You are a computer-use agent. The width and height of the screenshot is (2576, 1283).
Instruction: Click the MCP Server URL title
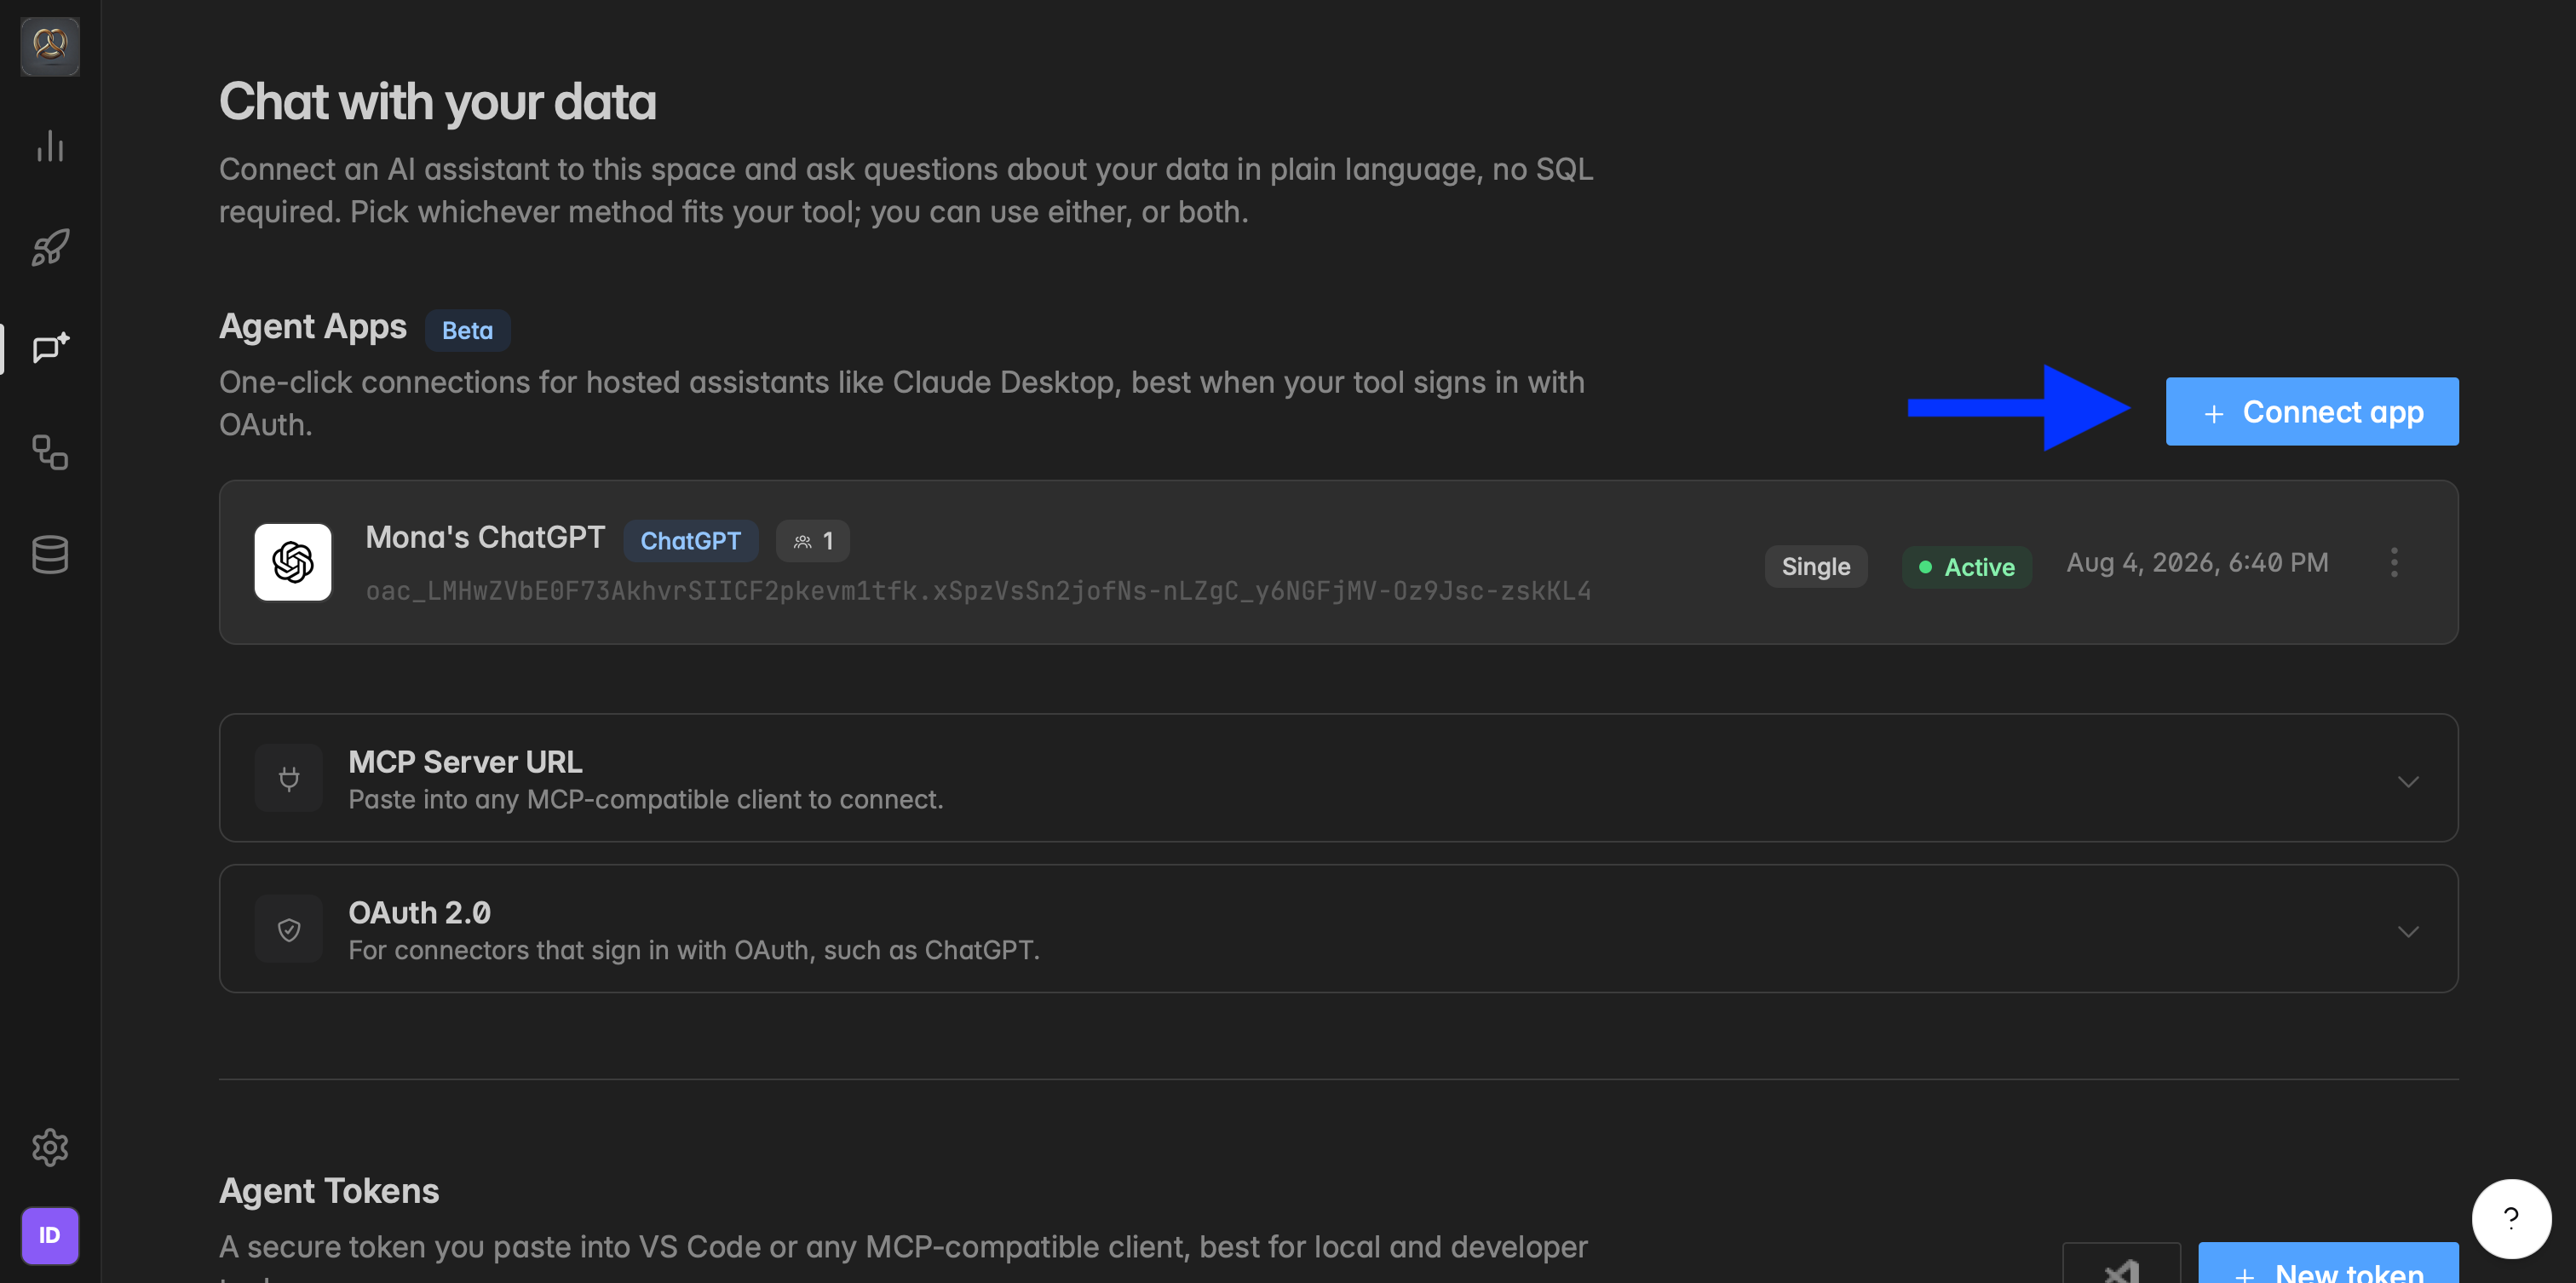(465, 762)
